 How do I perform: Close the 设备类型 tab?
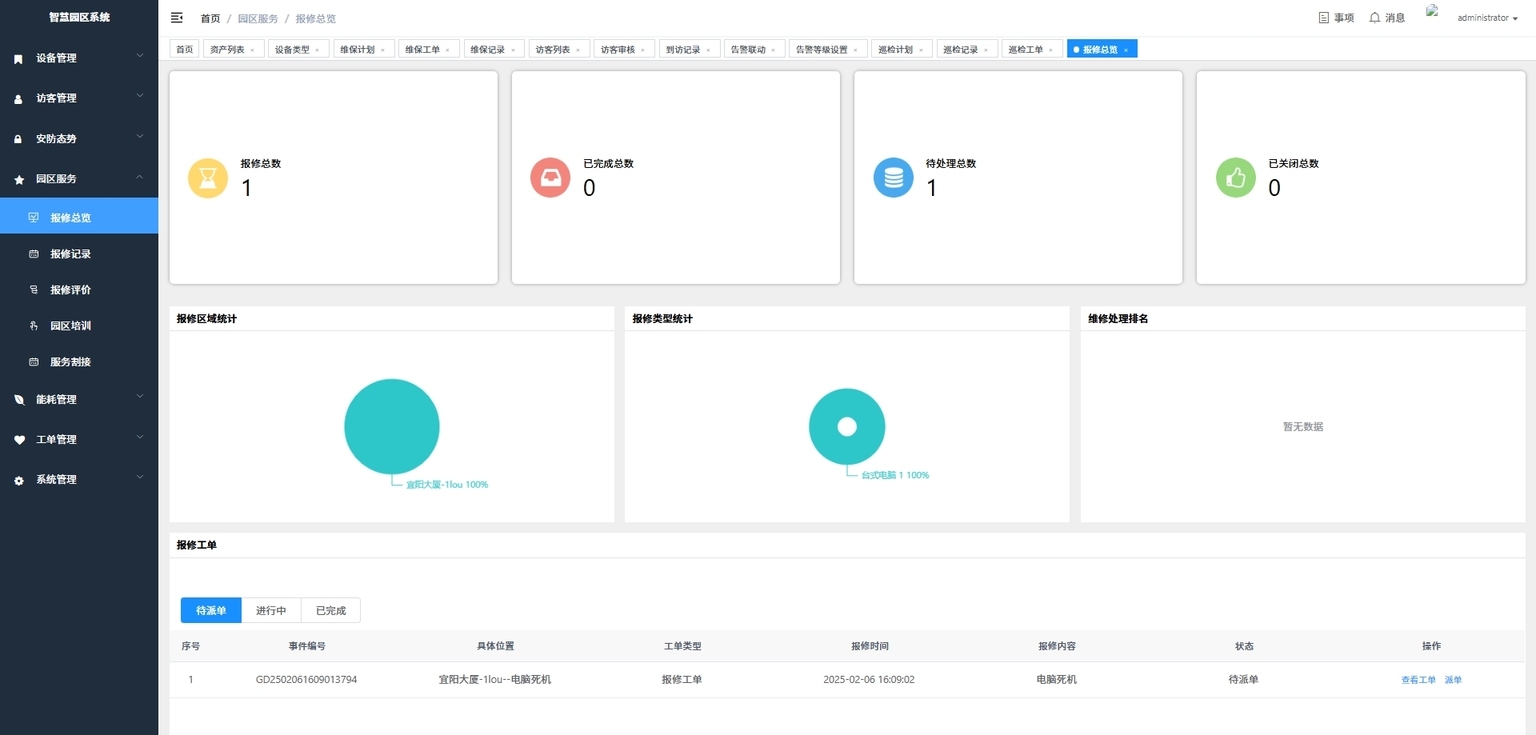click(318, 50)
